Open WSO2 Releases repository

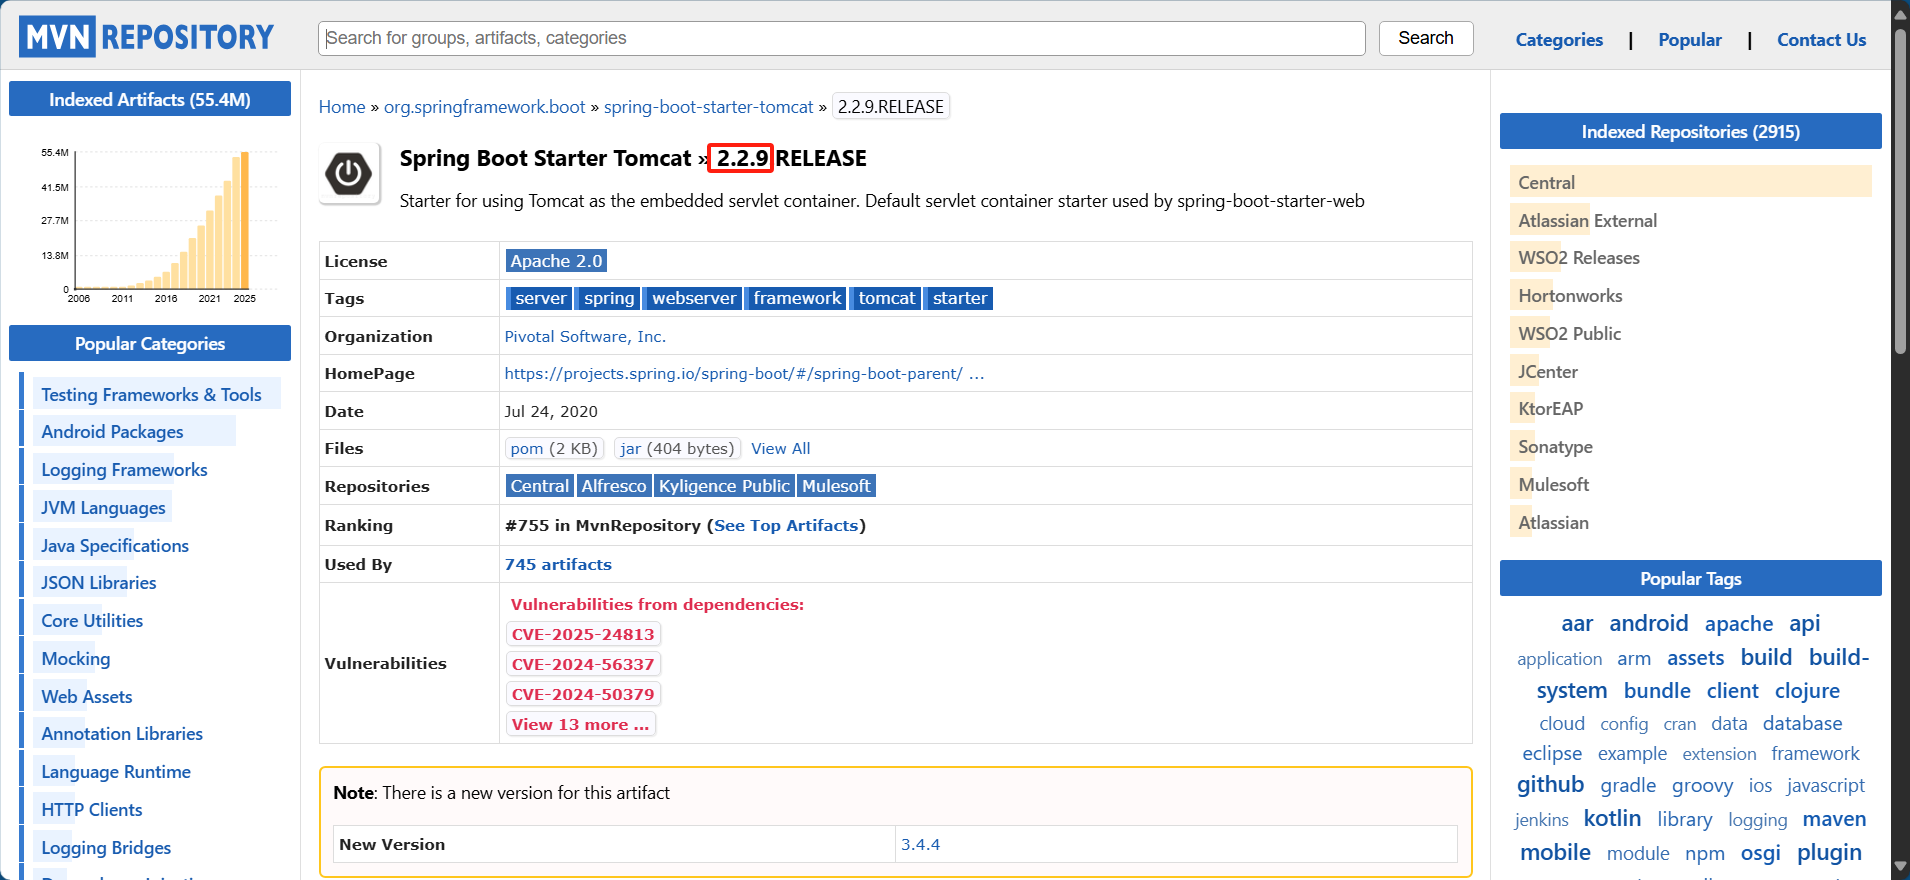pos(1579,258)
